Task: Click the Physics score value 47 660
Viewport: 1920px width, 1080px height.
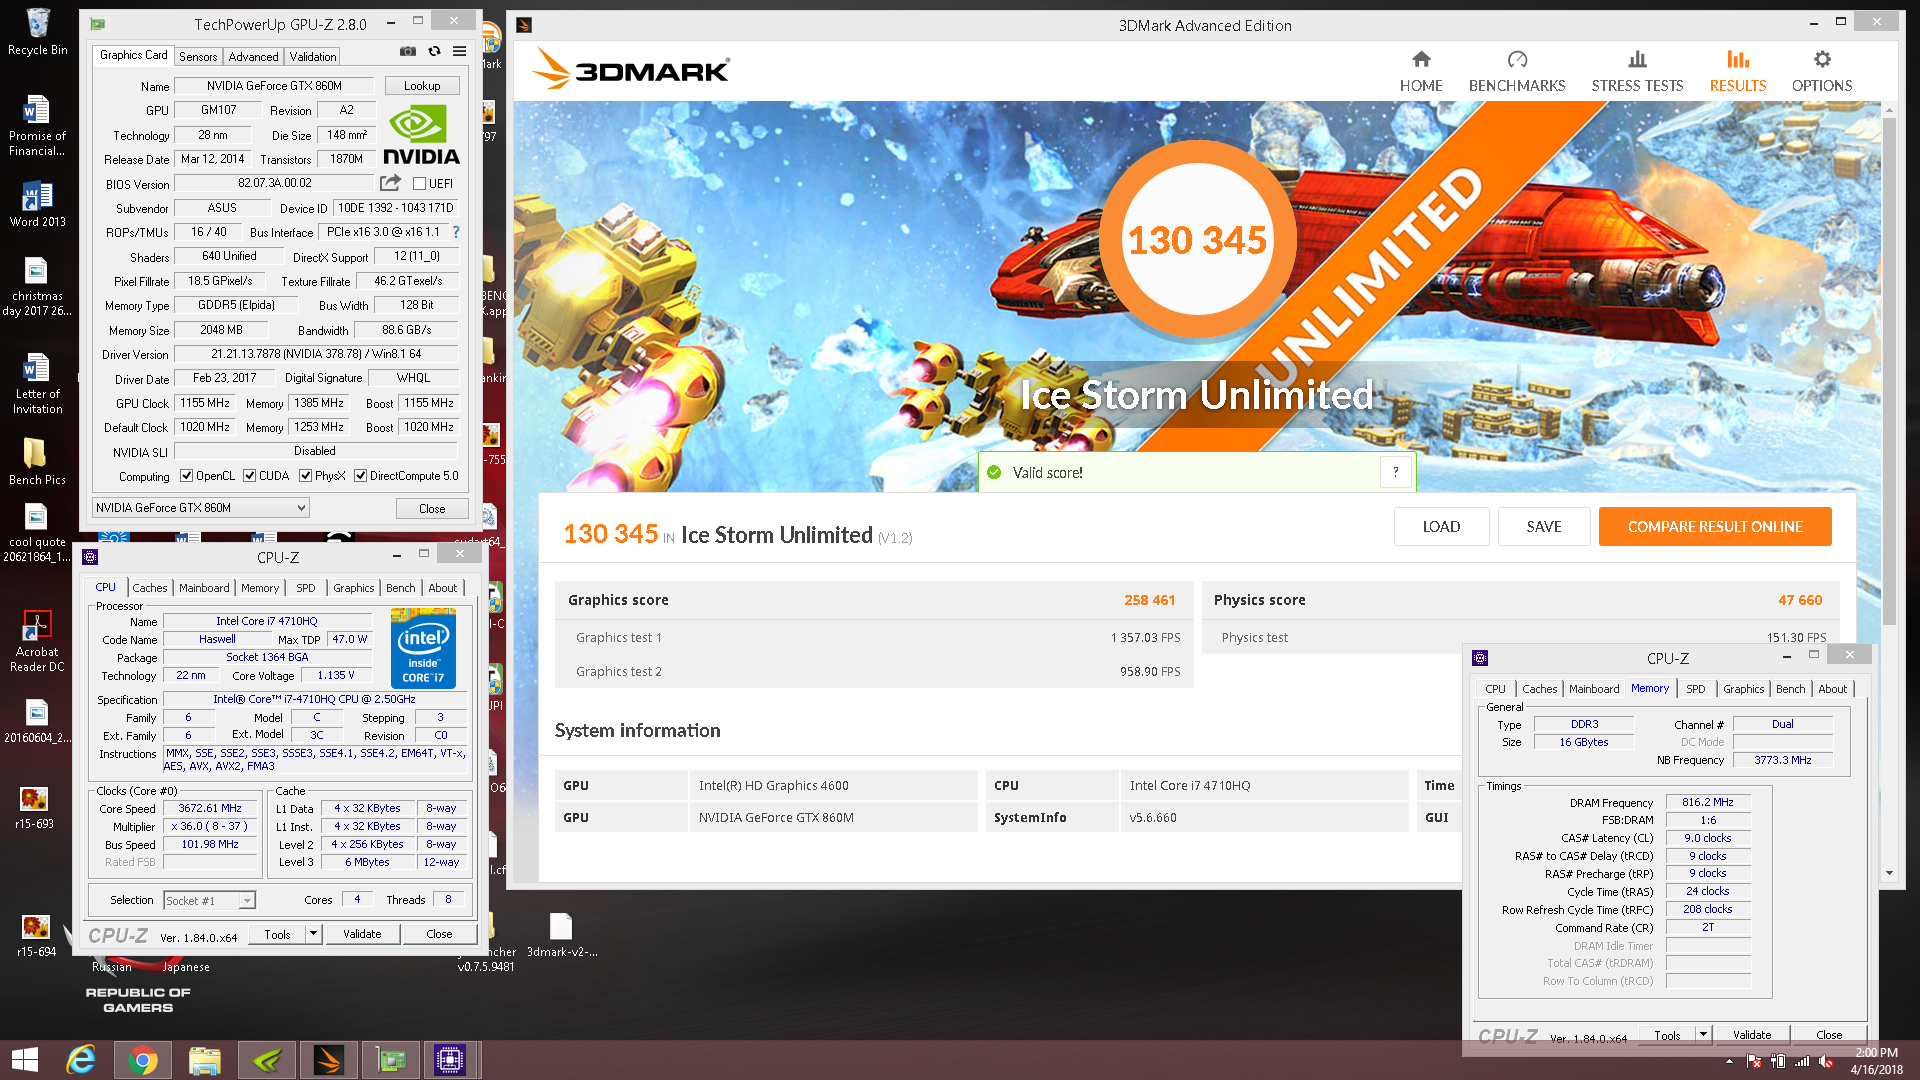Action: (1800, 600)
